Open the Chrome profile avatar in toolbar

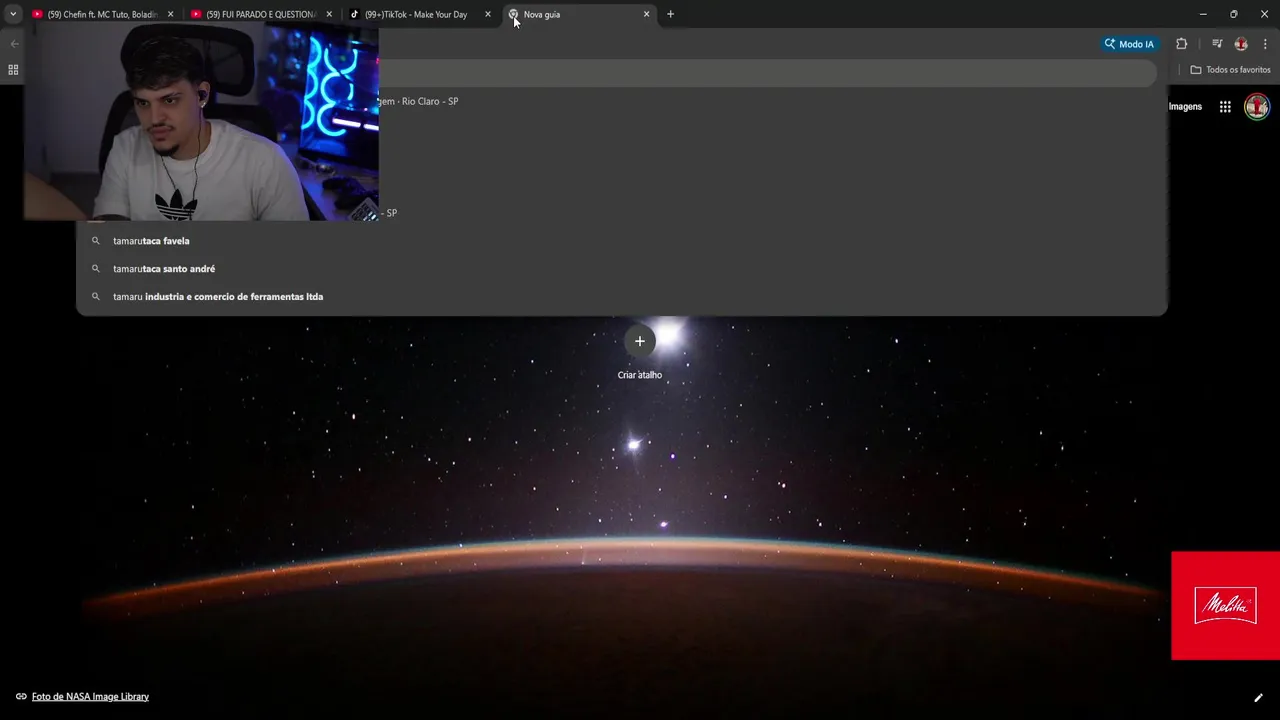click(x=1241, y=44)
